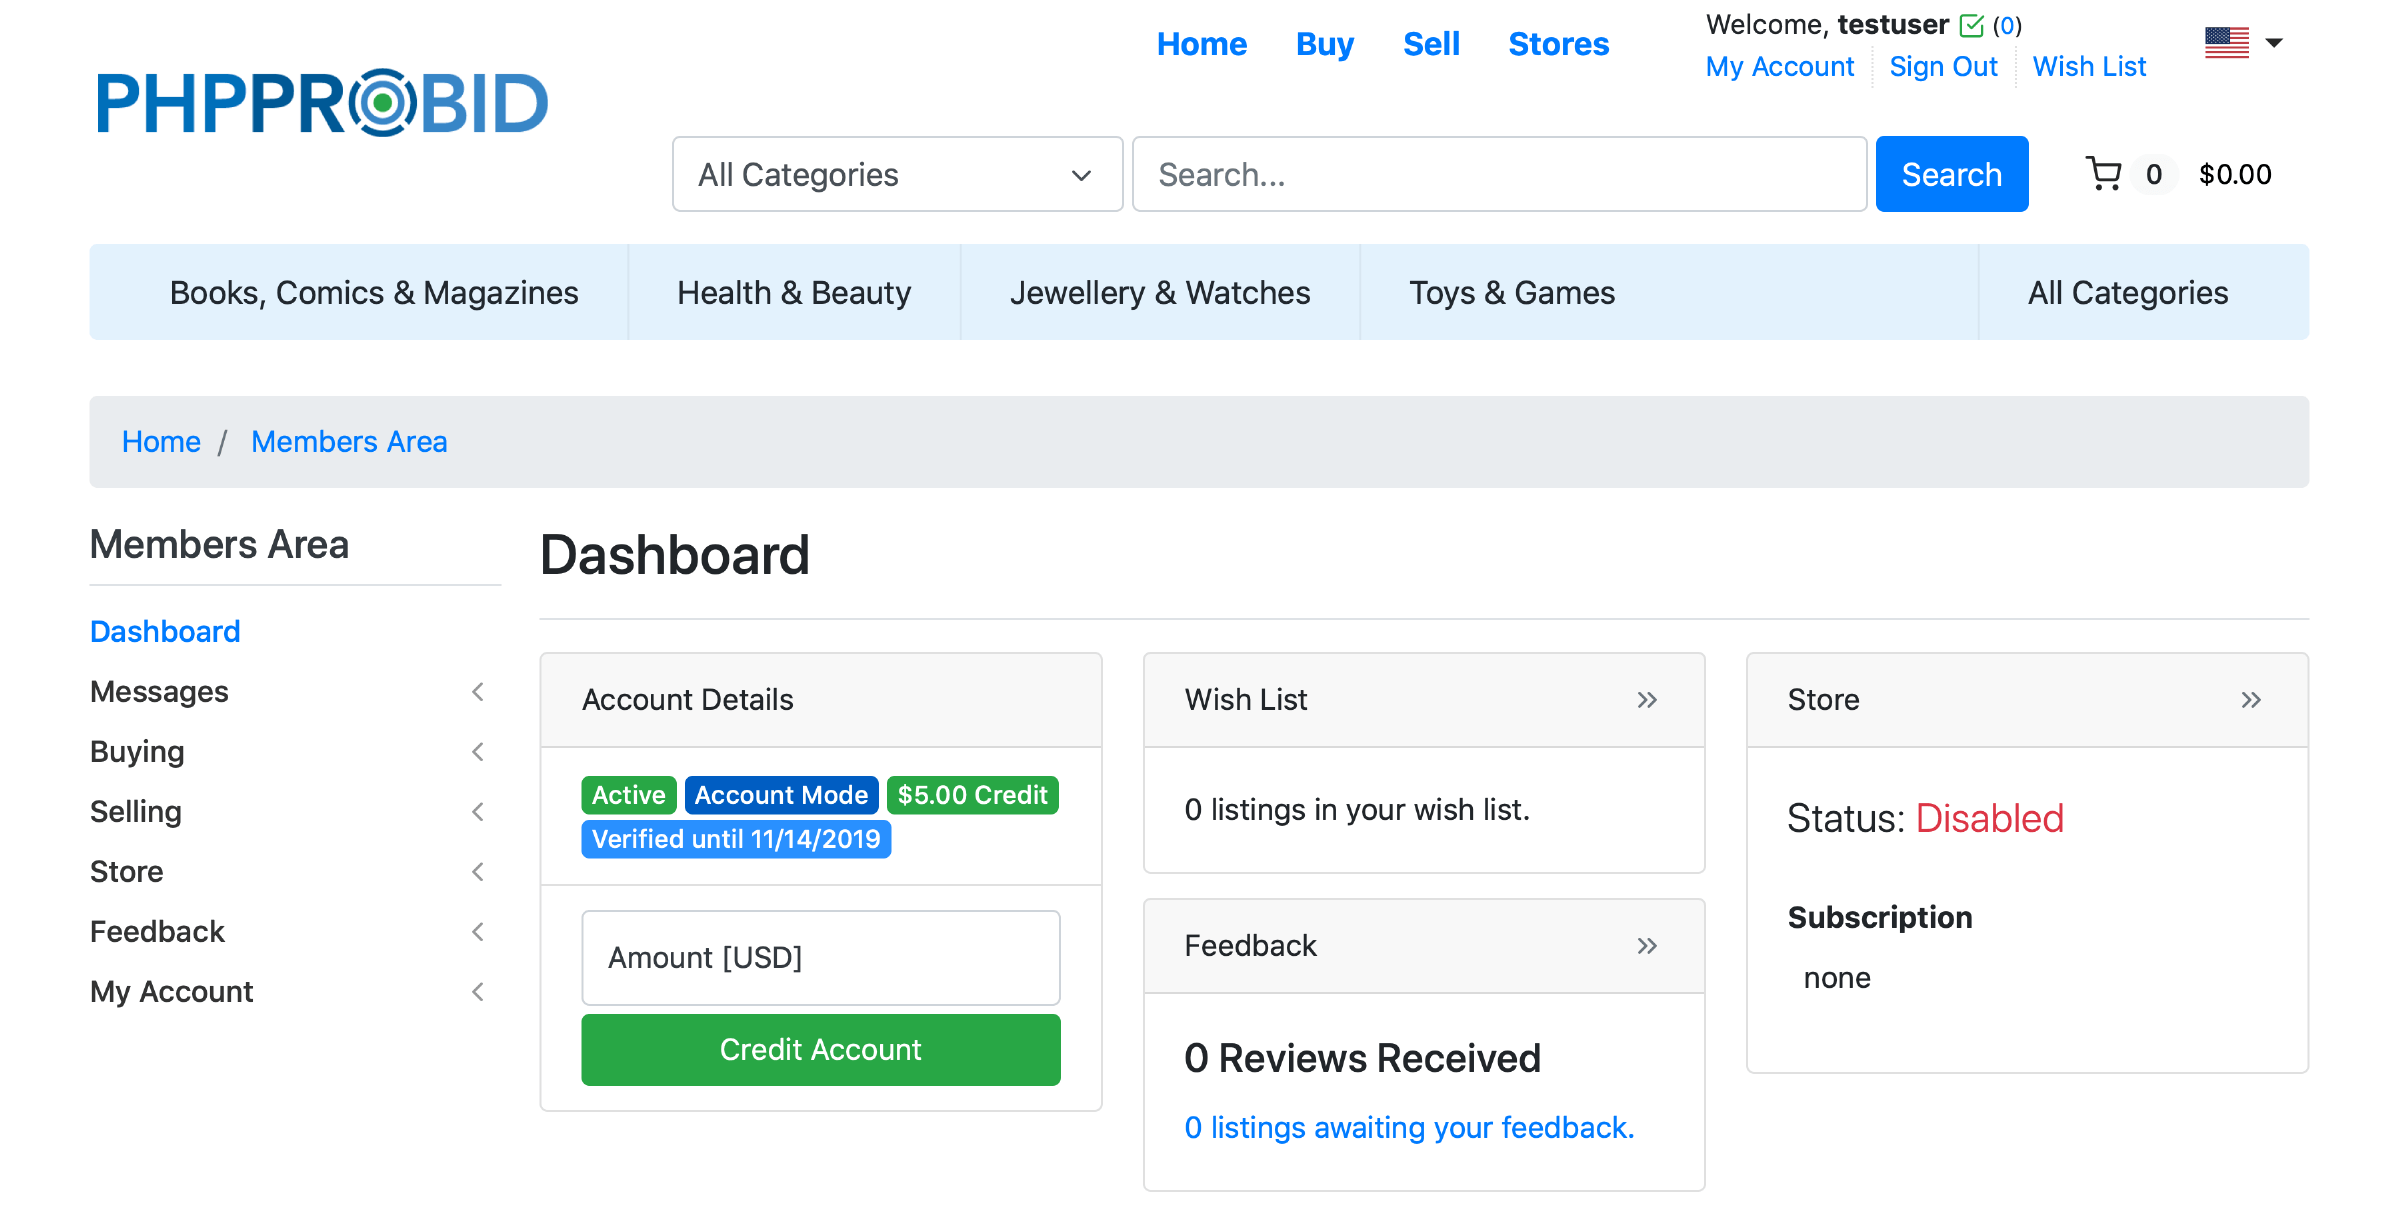Image resolution: width=2400 pixels, height=1209 pixels.
Task: Click the green Credit Account button
Action: (820, 1050)
